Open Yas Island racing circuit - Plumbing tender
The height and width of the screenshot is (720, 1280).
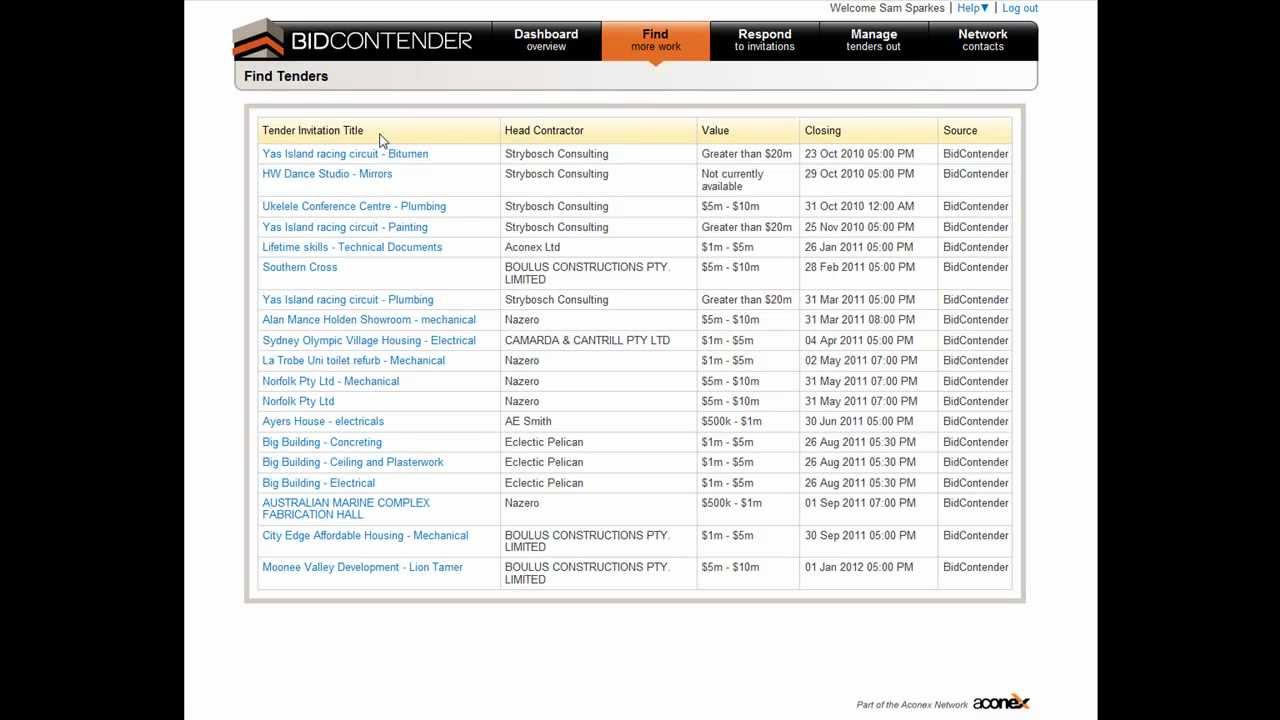click(348, 300)
